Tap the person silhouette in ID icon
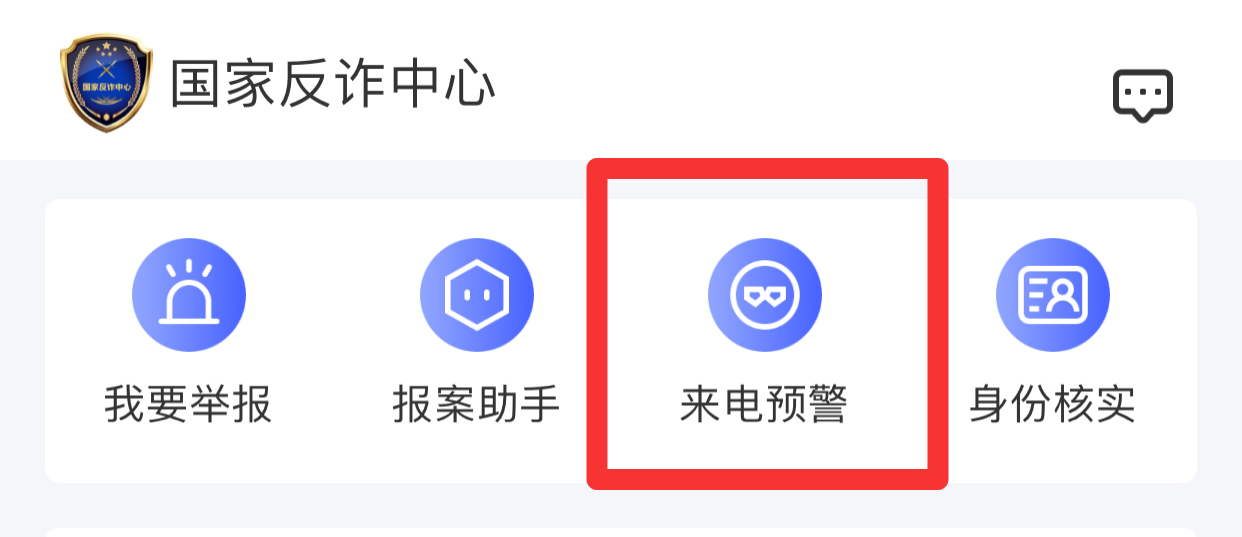 [1068, 294]
